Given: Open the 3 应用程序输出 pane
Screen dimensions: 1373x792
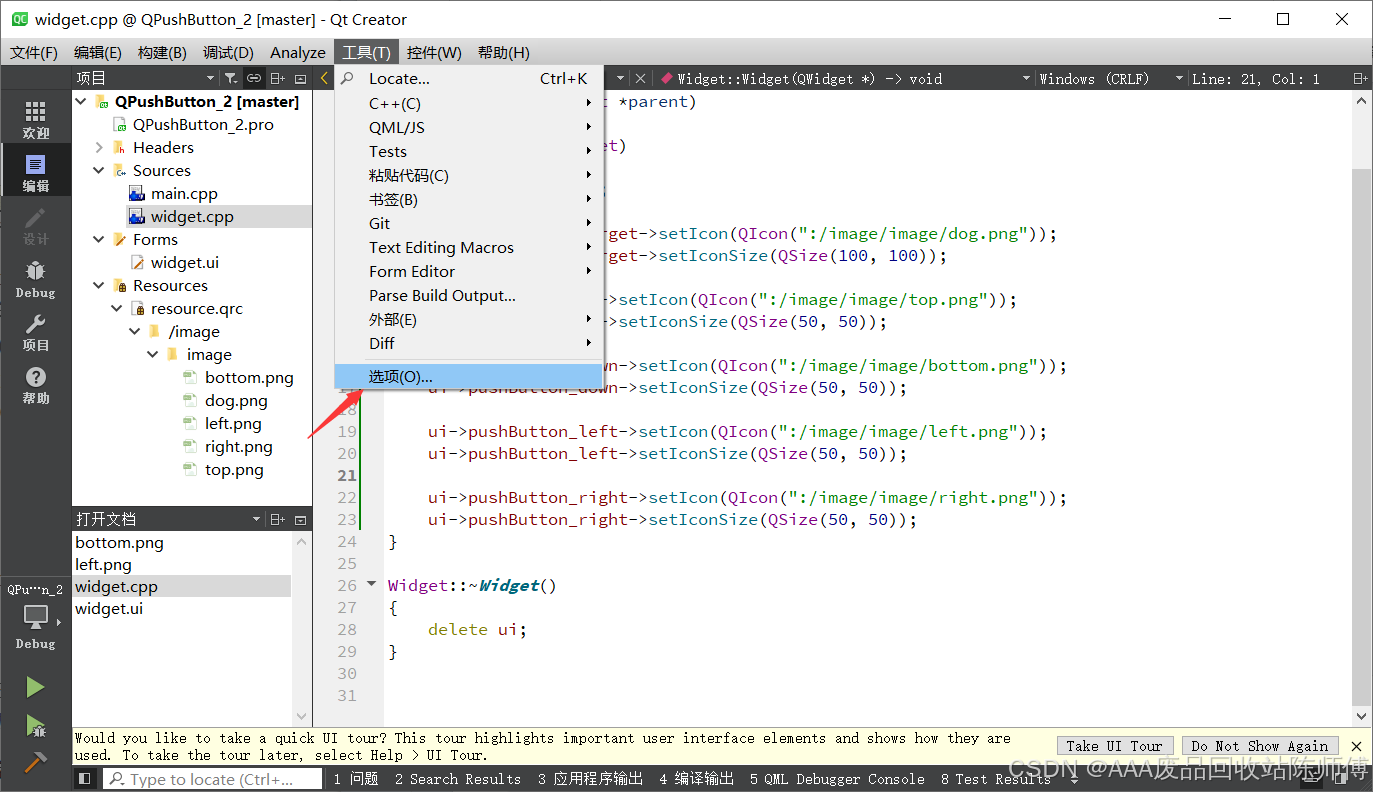Looking at the screenshot, I should tap(590, 779).
